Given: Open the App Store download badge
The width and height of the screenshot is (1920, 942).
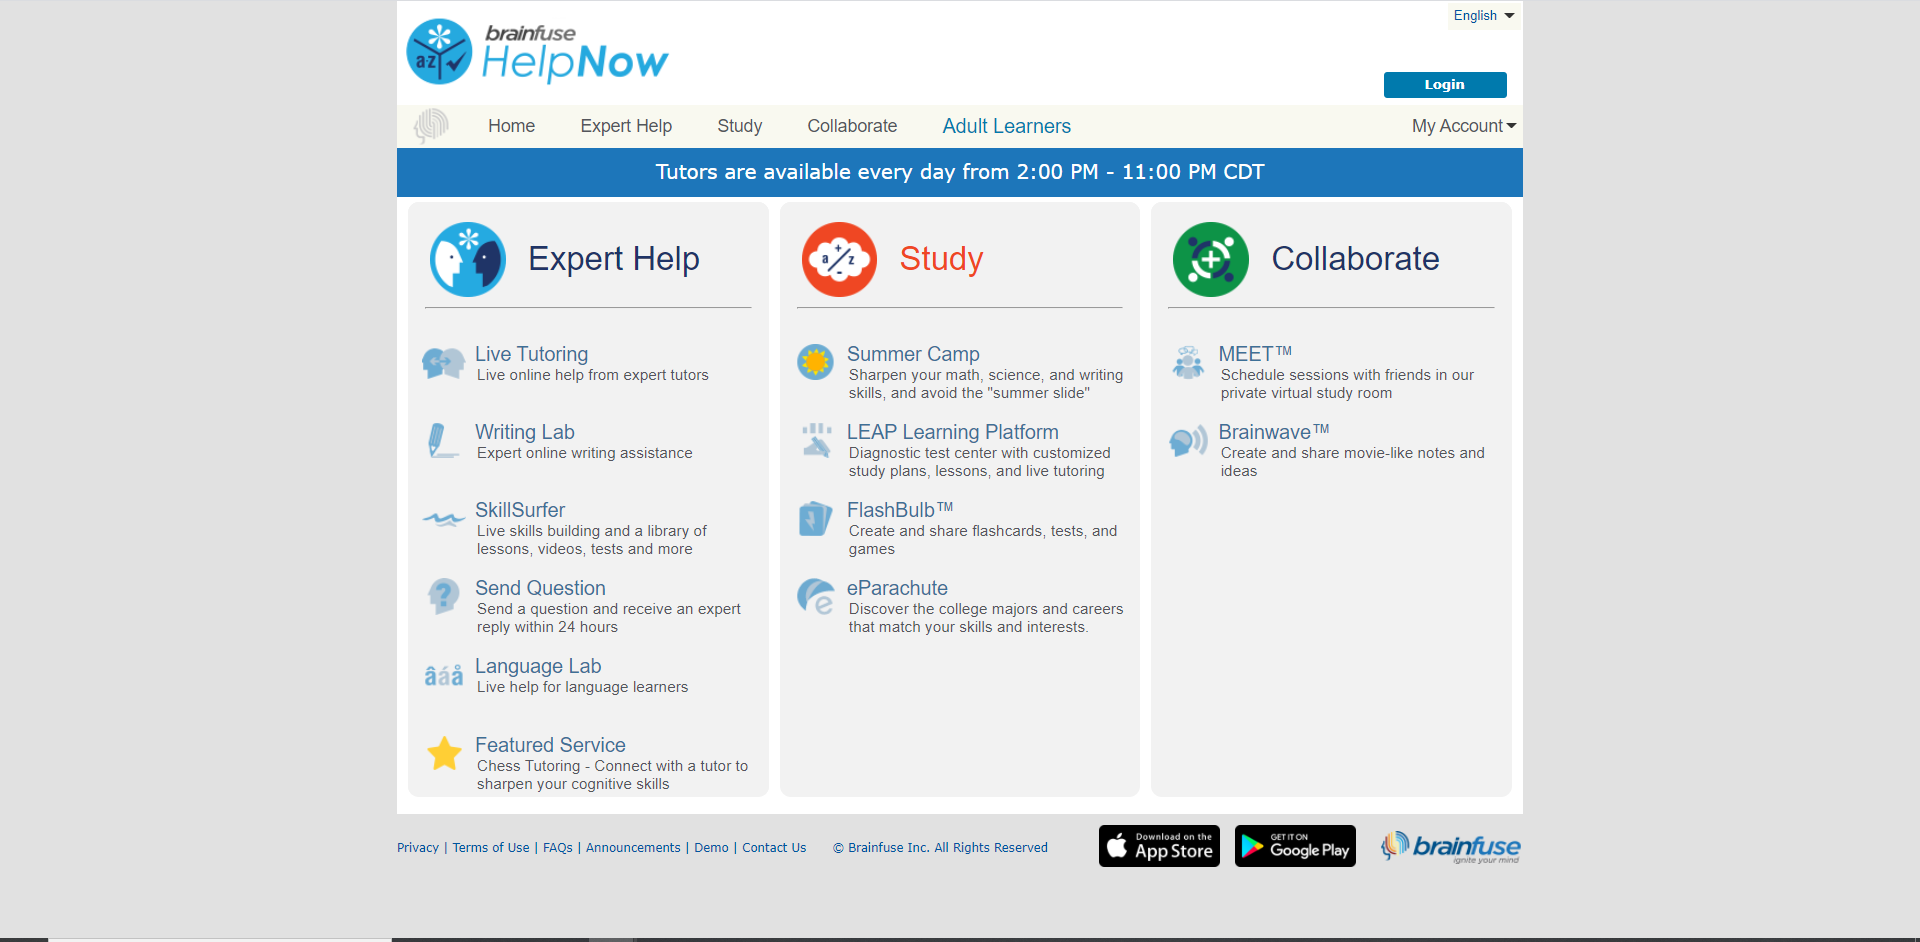Looking at the screenshot, I should pyautogui.click(x=1159, y=846).
